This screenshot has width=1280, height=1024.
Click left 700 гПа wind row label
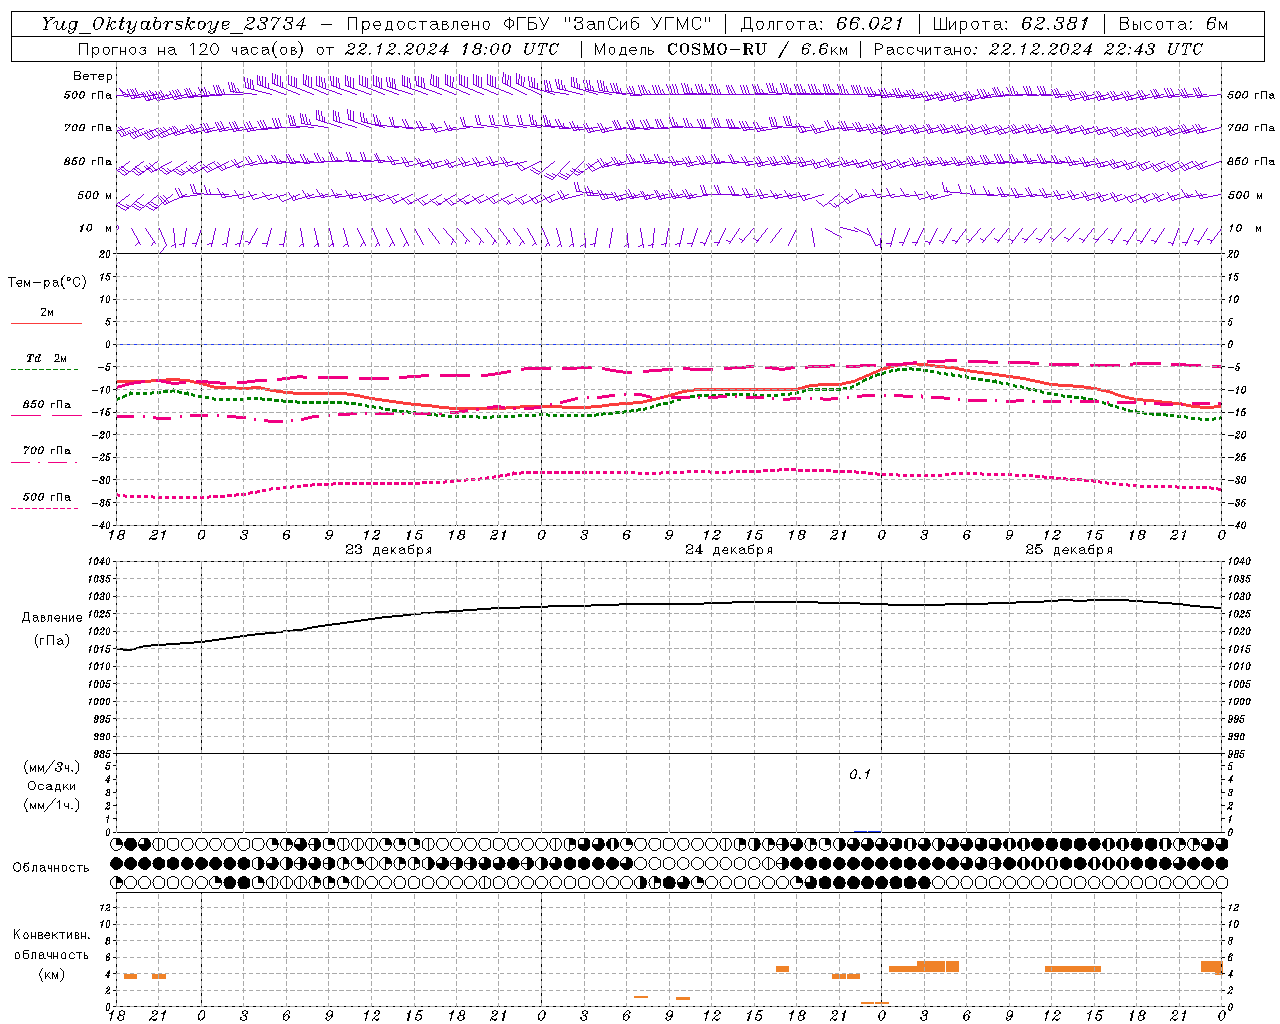pyautogui.click(x=88, y=128)
